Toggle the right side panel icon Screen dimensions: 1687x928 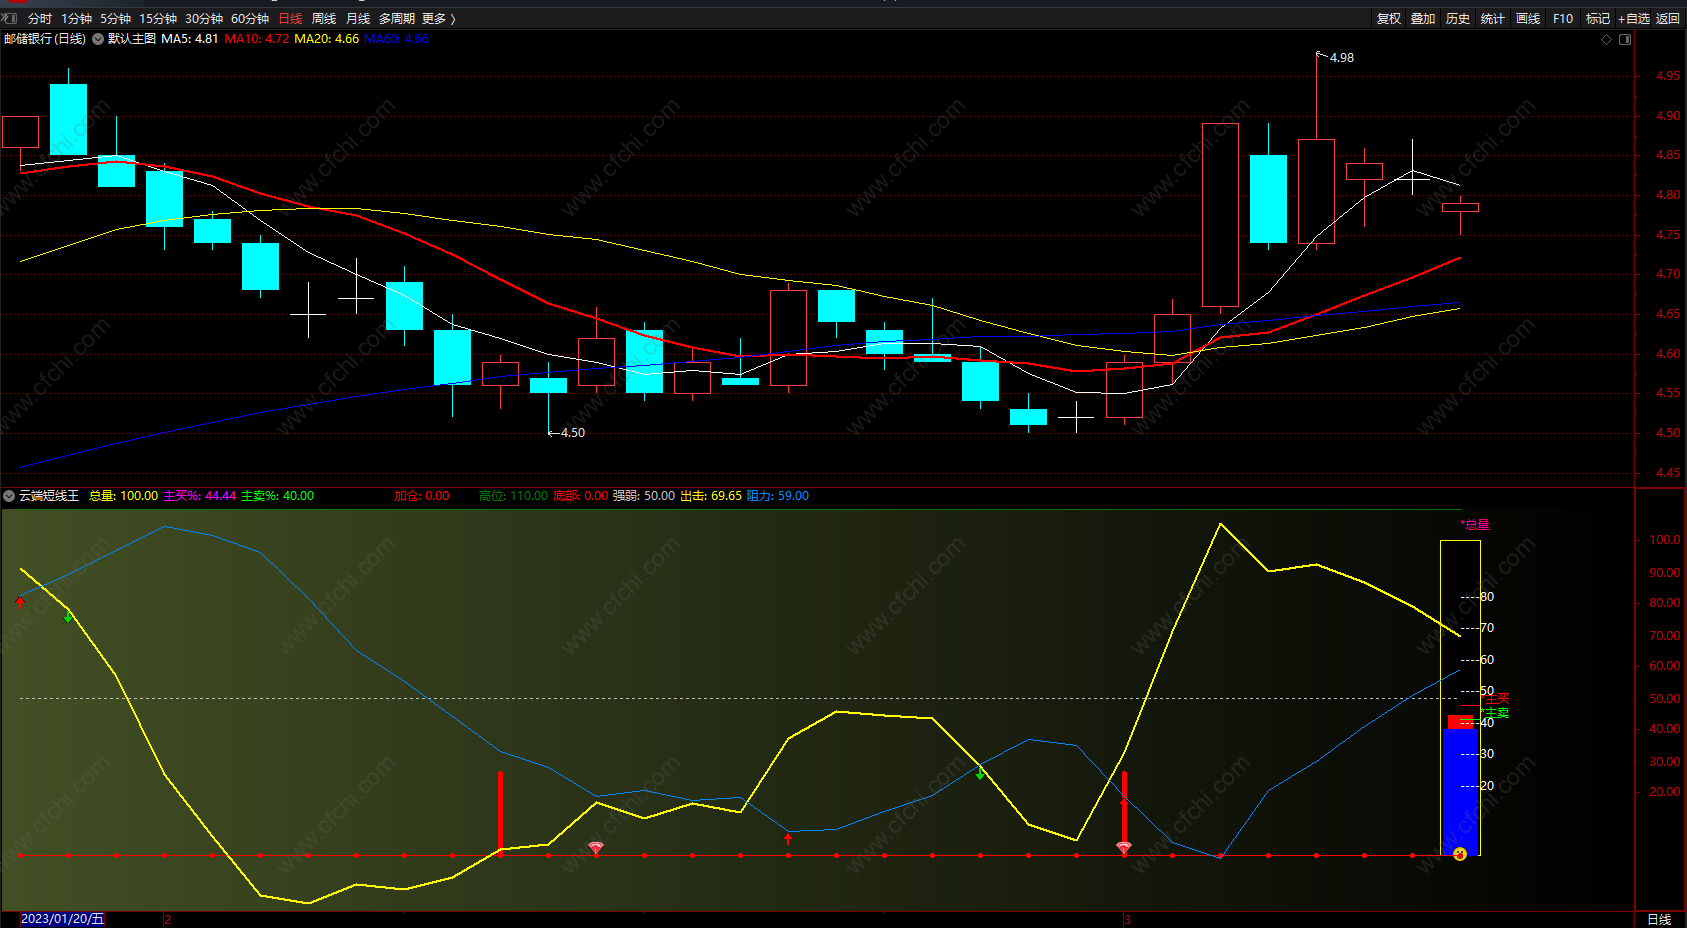(1625, 40)
